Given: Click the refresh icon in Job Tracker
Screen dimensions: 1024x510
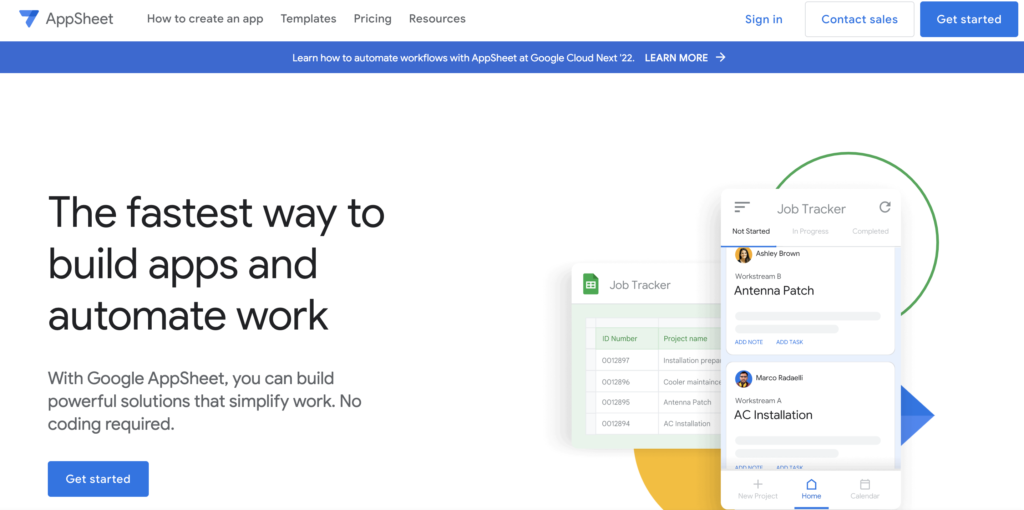Looking at the screenshot, I should 885,208.
